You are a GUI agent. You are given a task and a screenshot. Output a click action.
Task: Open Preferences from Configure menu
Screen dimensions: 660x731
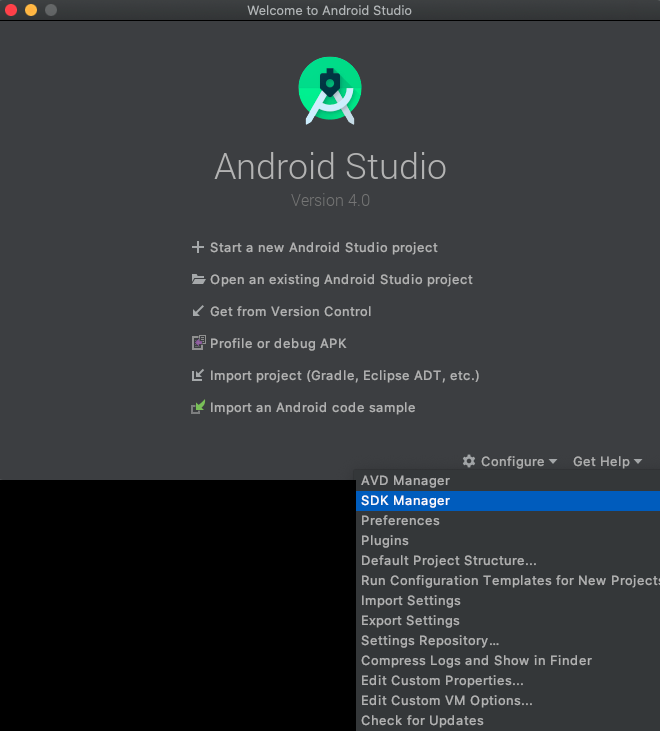(508, 521)
